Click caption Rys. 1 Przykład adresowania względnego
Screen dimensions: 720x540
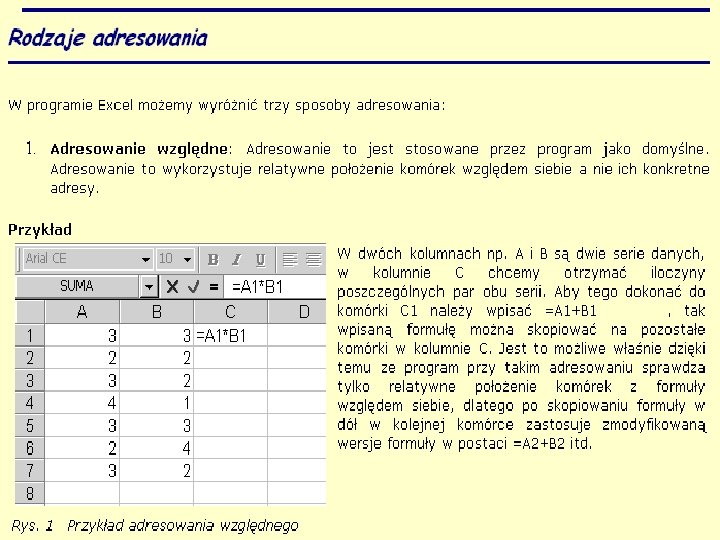[155, 525]
